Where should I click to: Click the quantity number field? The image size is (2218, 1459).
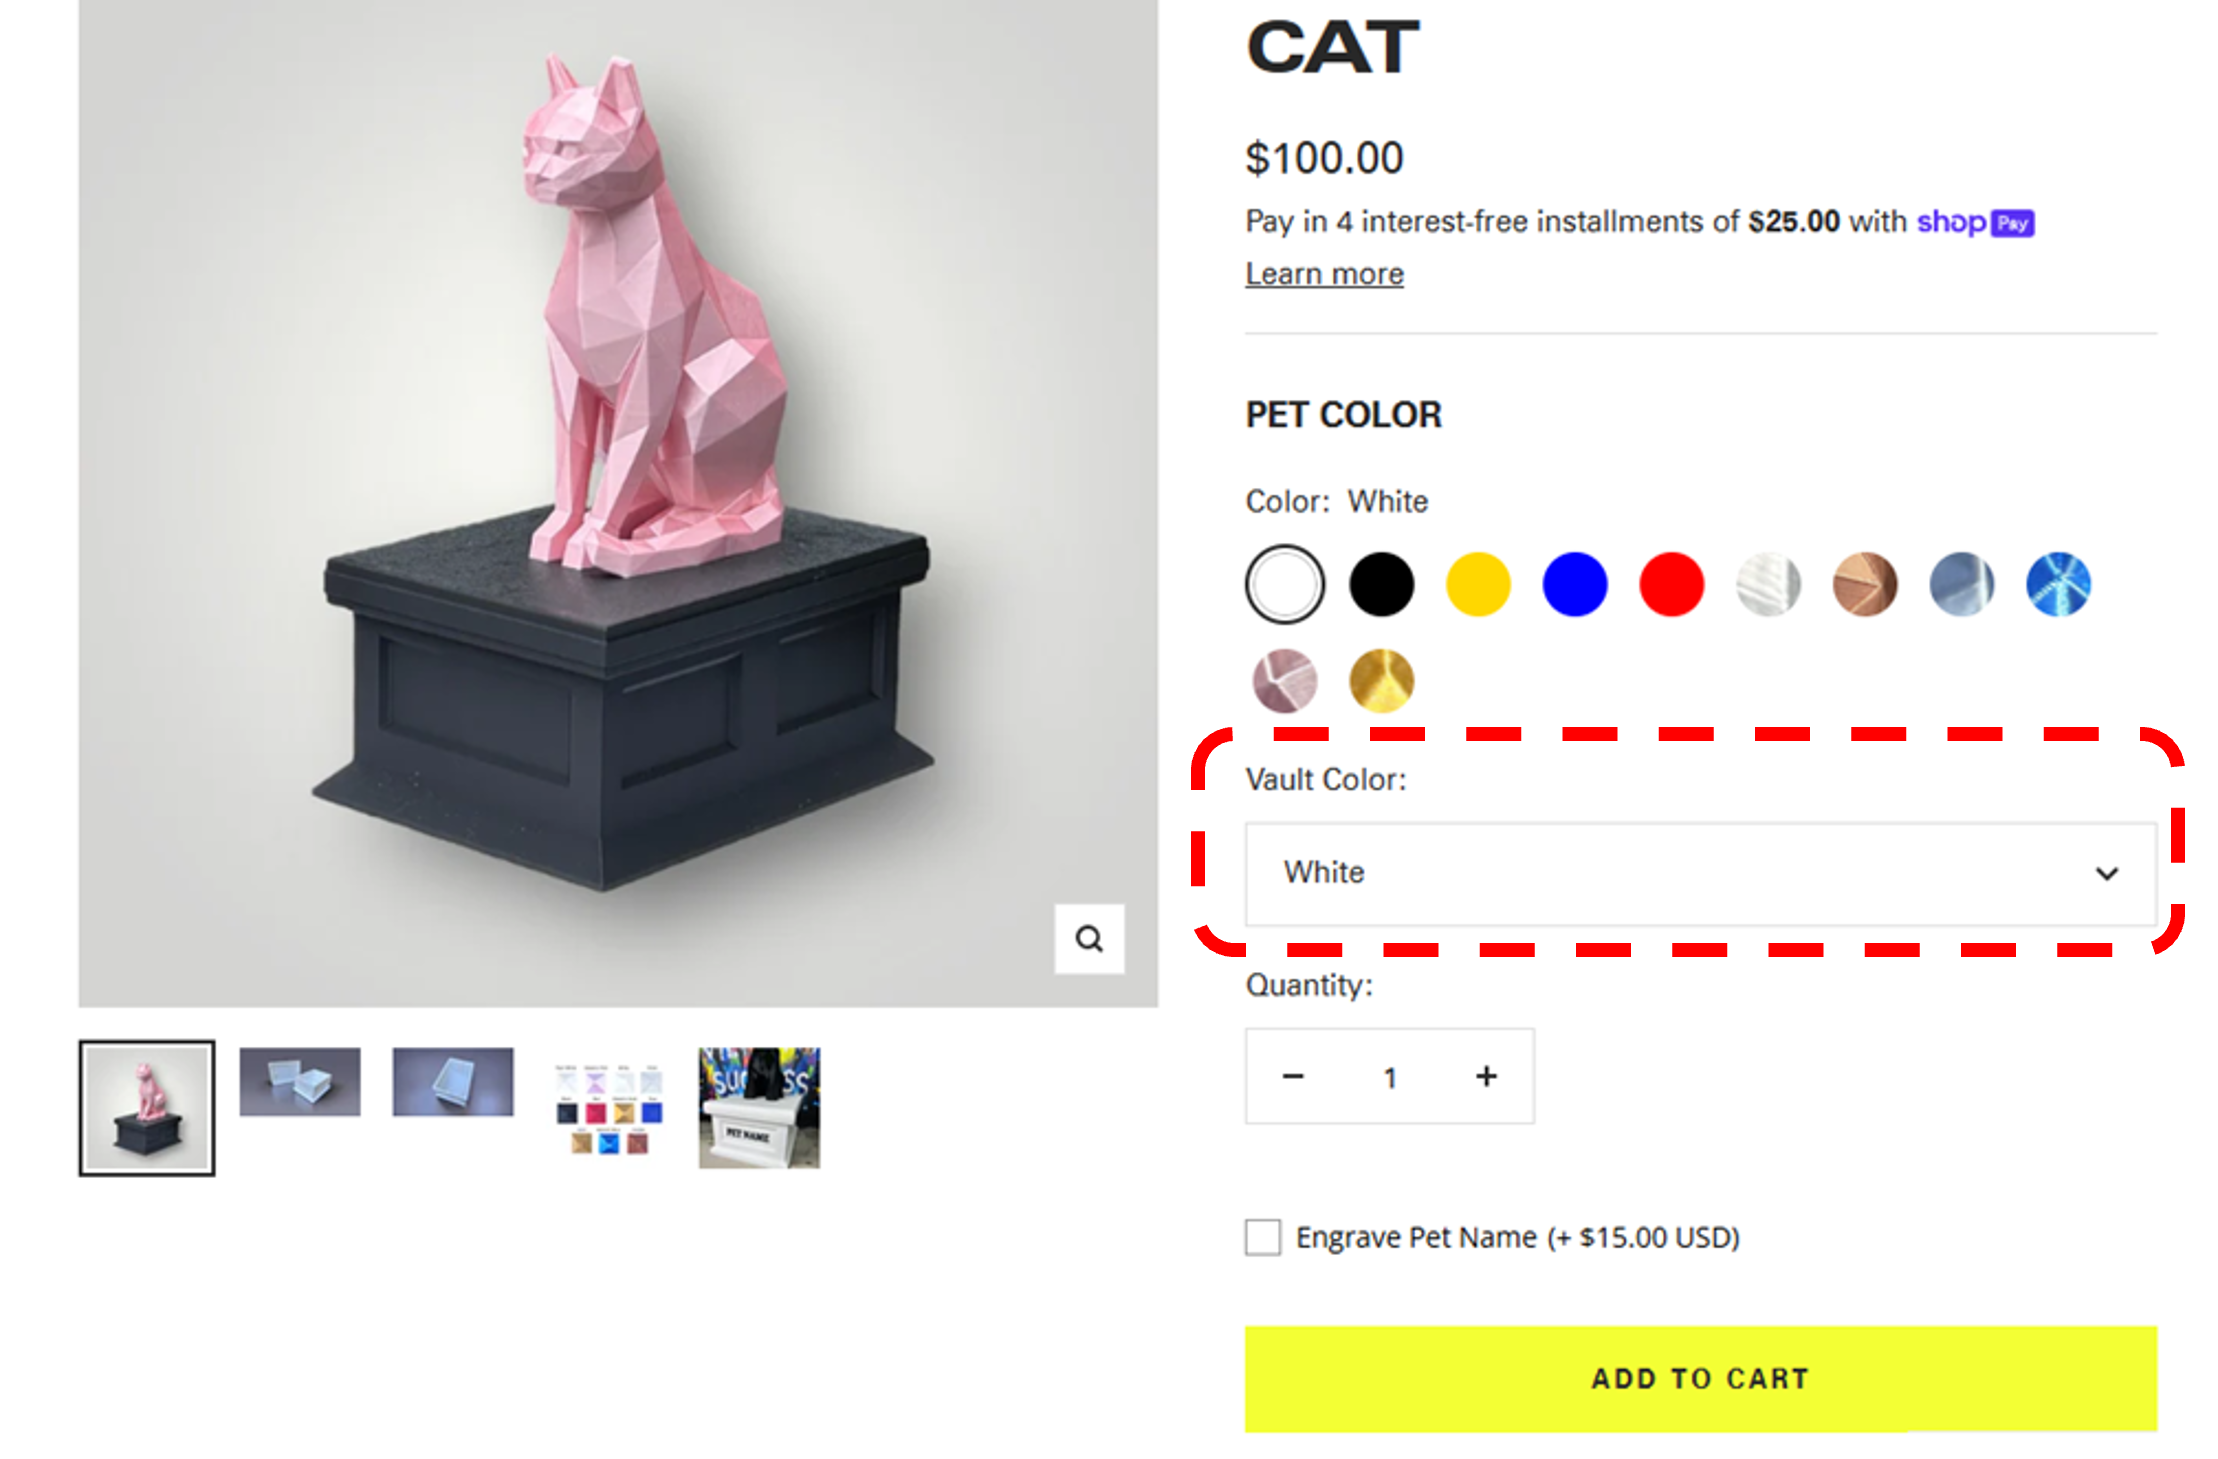coord(1390,1077)
